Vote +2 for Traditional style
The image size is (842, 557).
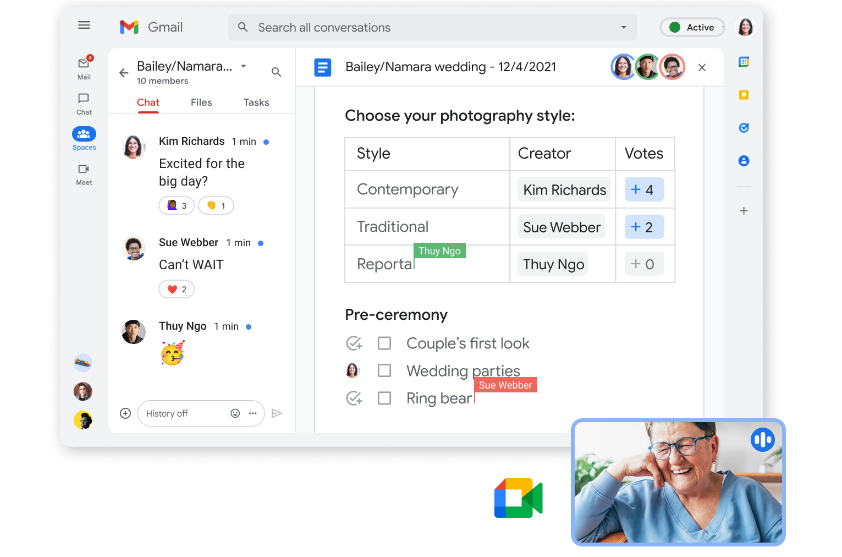pyautogui.click(x=644, y=227)
